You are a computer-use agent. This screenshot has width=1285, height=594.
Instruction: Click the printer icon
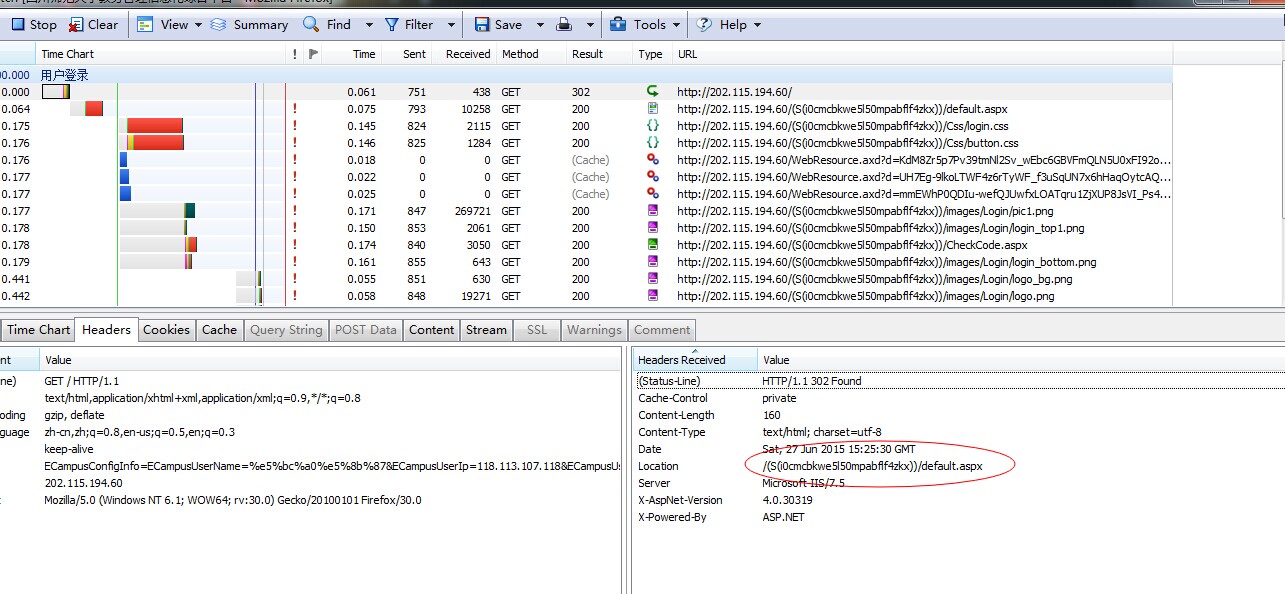coord(564,25)
